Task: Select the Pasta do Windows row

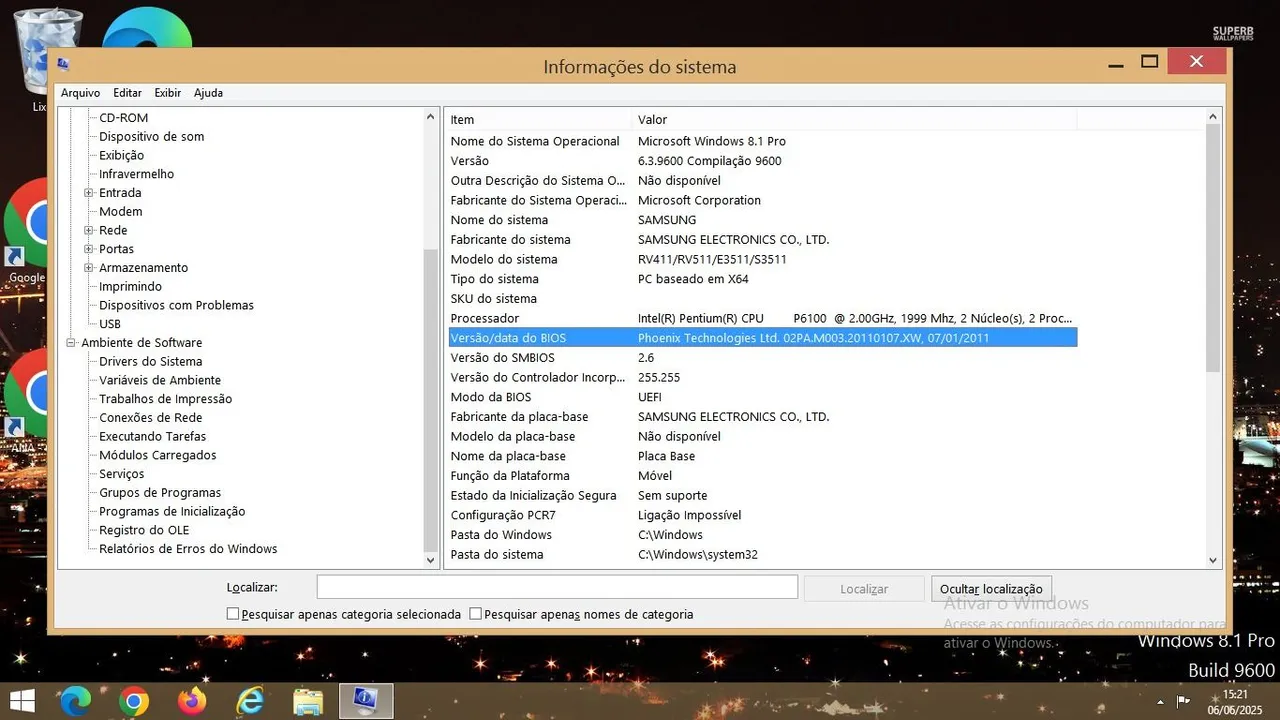Action: pos(762,535)
